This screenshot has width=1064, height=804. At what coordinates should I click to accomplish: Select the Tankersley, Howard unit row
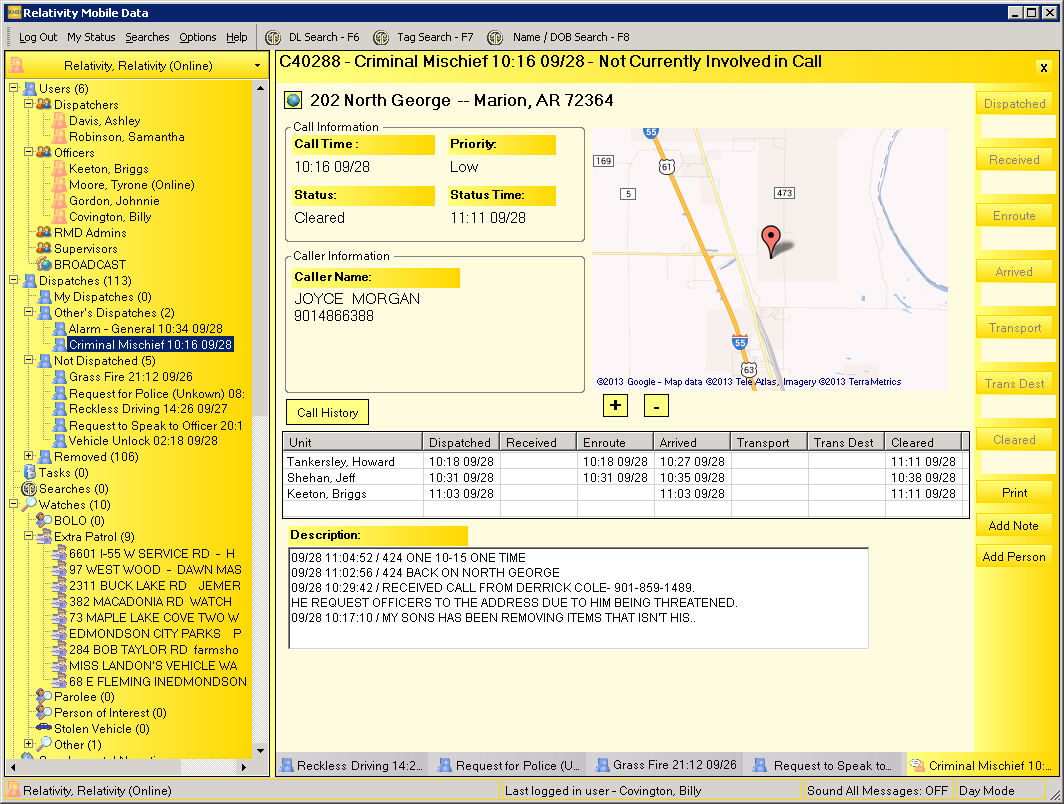point(624,461)
